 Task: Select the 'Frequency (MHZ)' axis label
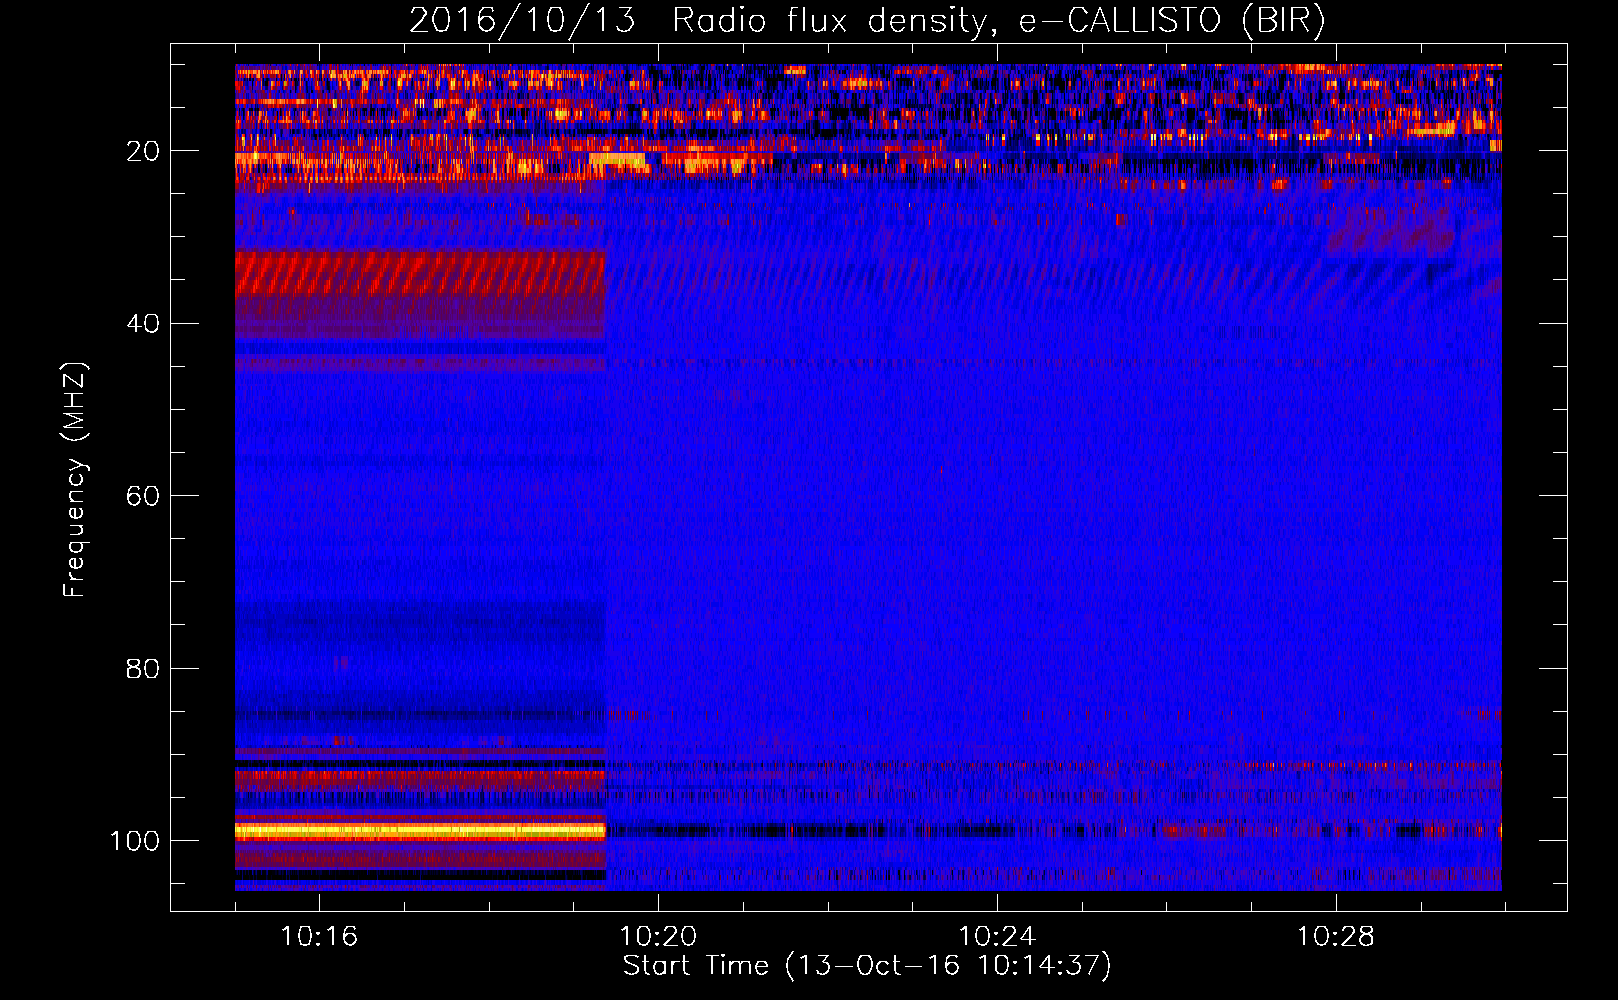click(x=75, y=480)
